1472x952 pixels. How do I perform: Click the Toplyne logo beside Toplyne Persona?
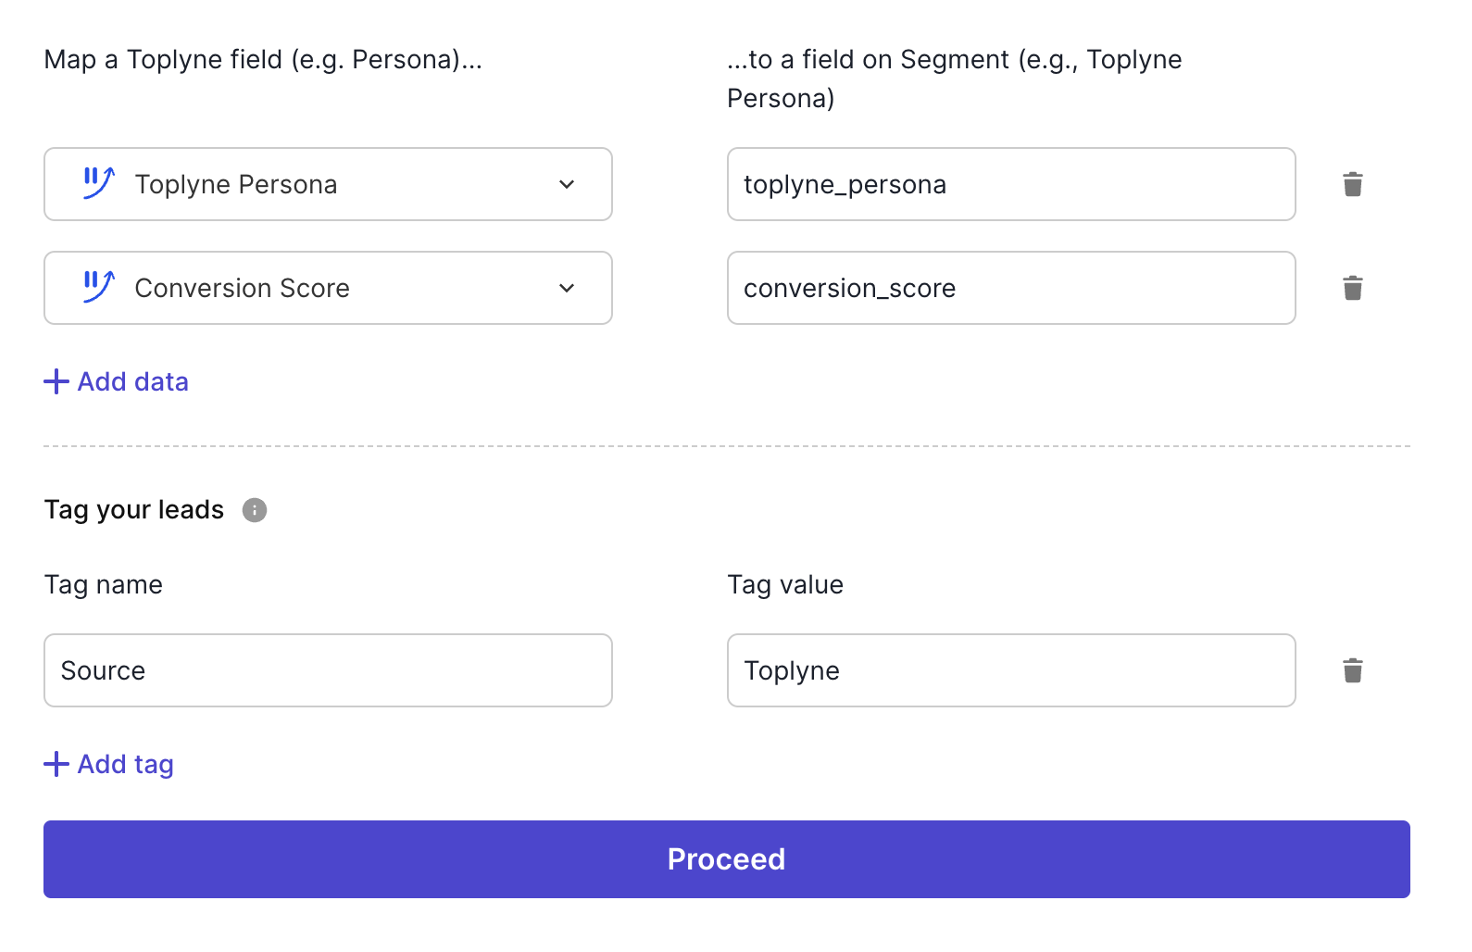click(99, 183)
